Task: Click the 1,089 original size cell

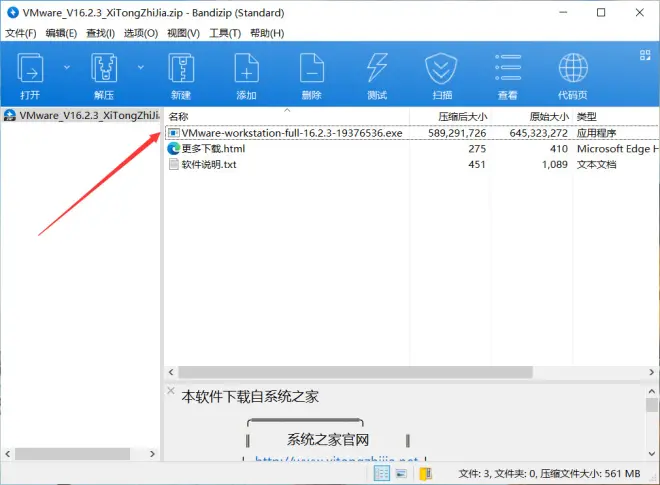Action: pos(555,164)
